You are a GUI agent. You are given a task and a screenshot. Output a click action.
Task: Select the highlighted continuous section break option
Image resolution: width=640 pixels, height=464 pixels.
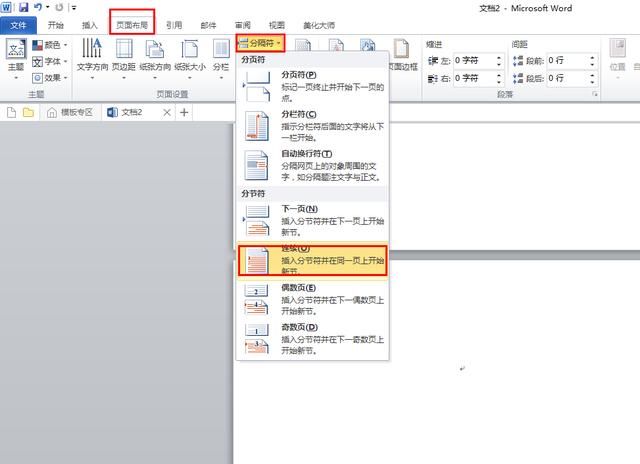tap(313, 260)
